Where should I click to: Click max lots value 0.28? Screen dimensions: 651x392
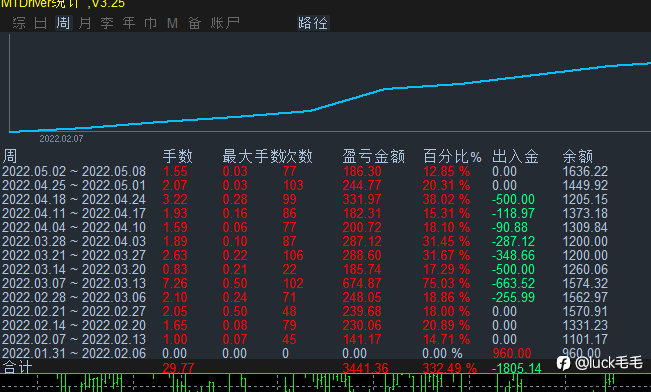(x=235, y=199)
